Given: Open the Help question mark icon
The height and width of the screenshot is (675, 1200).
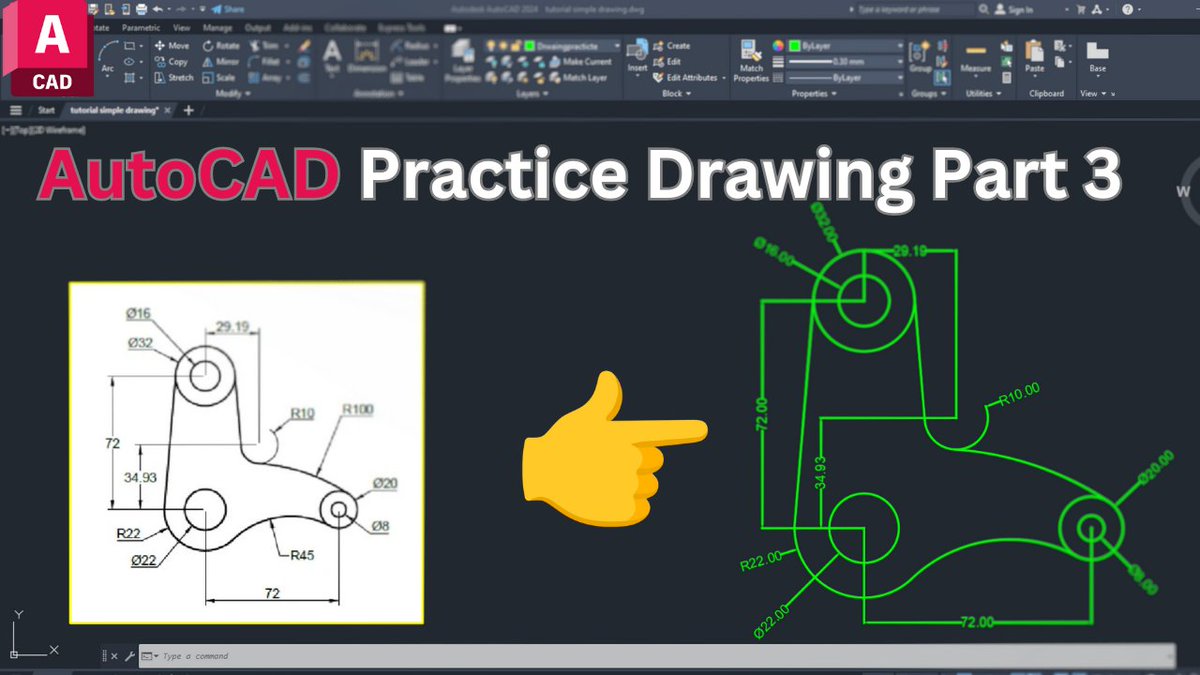Looking at the screenshot, I should tap(1128, 9).
